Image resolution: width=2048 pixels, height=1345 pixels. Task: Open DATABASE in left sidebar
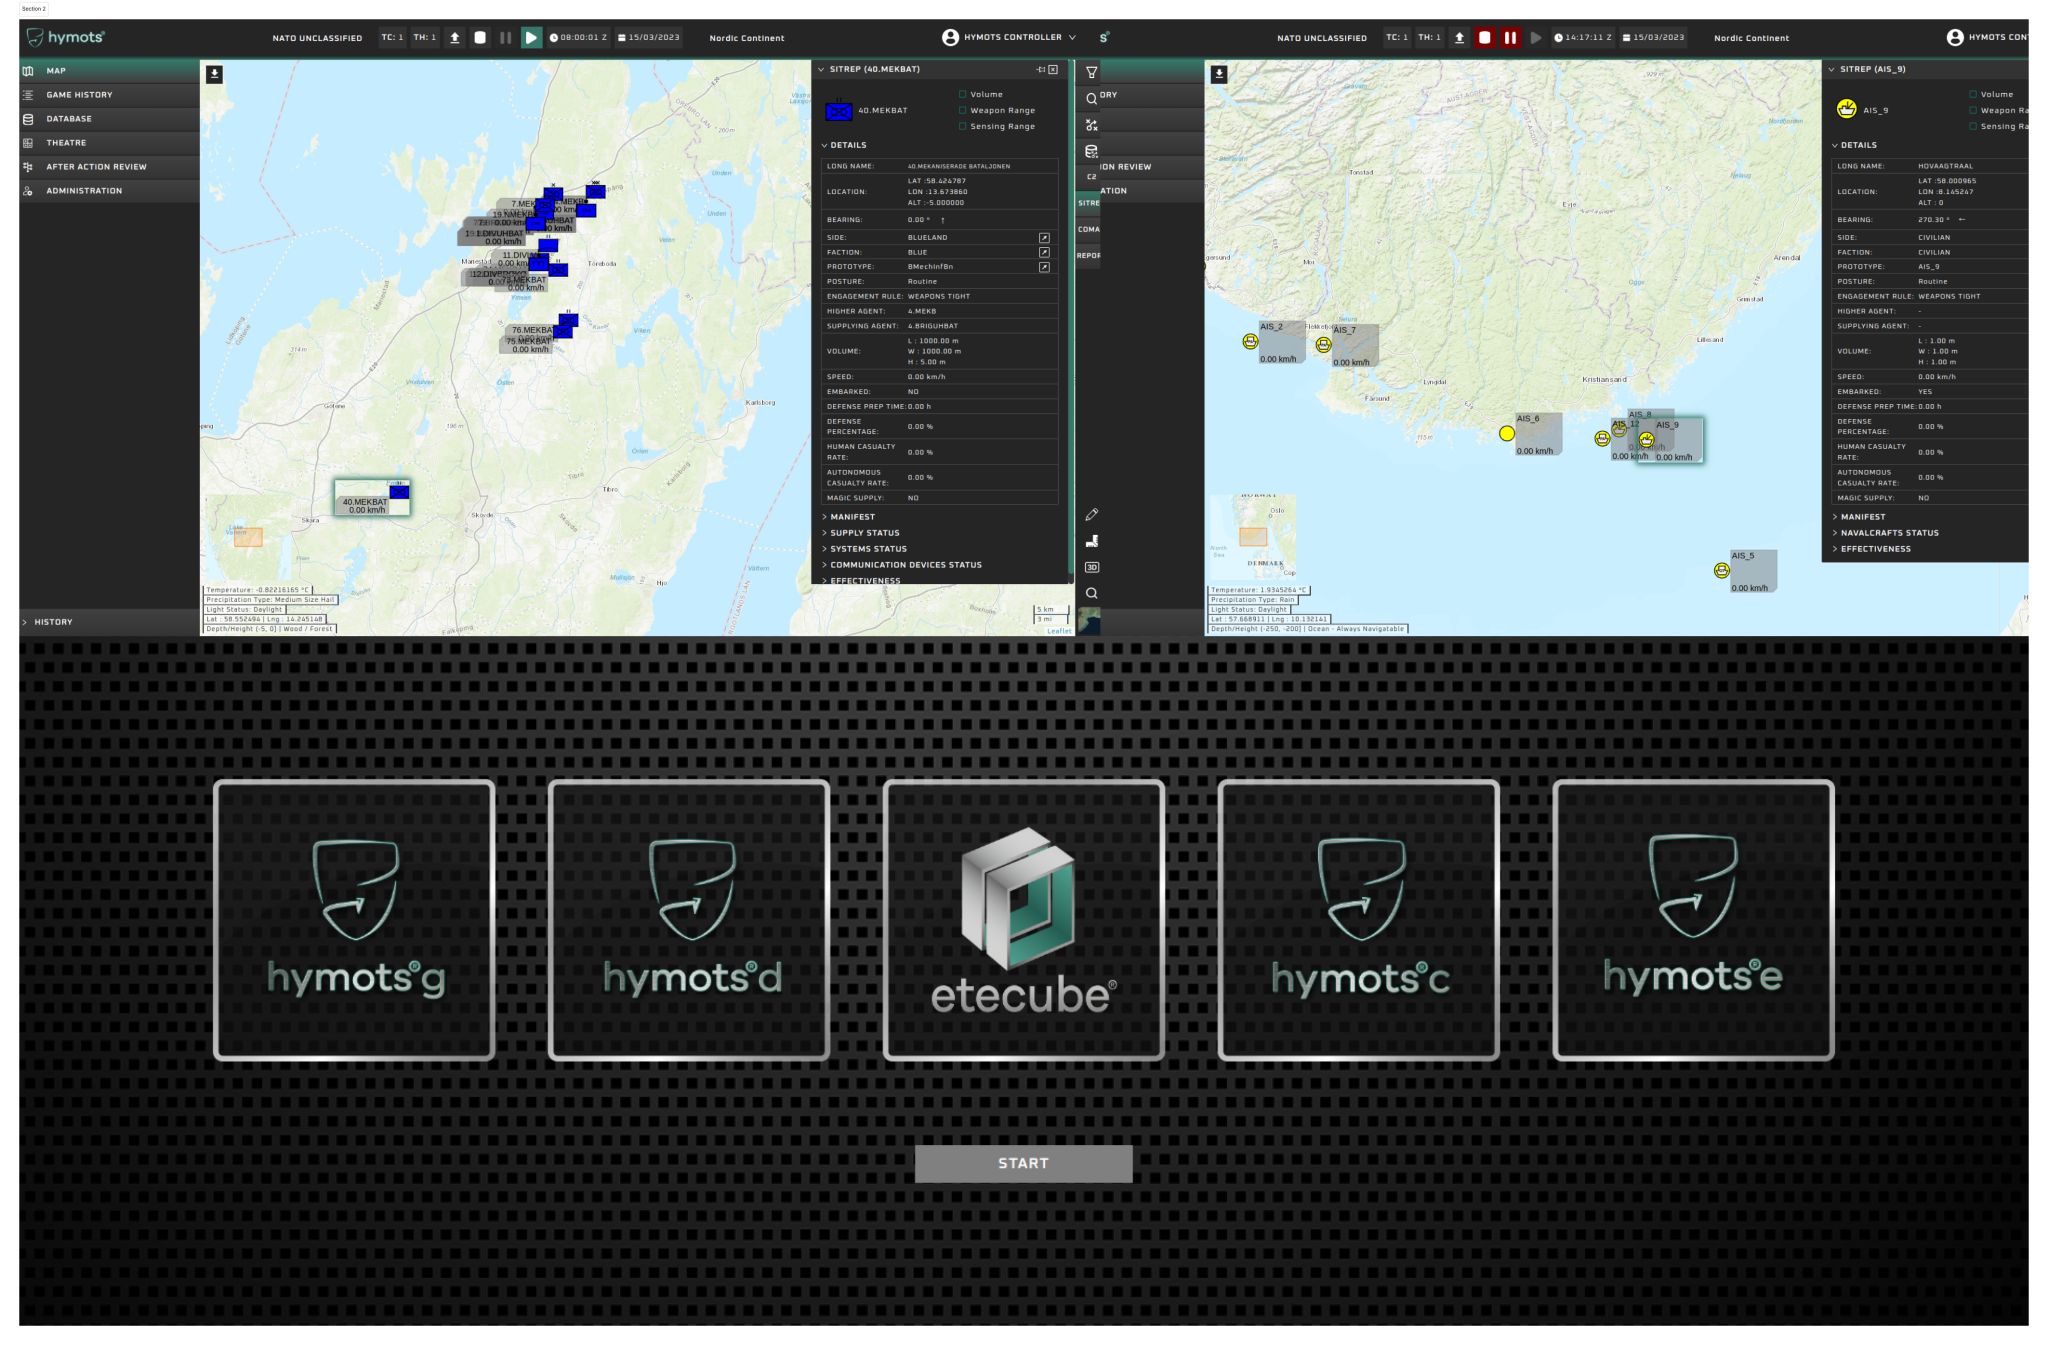click(109, 119)
